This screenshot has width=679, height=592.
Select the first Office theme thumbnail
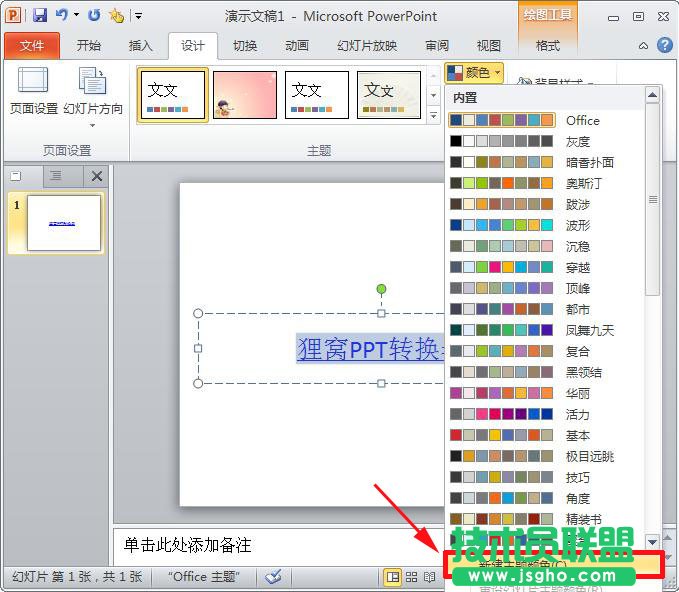click(172, 95)
